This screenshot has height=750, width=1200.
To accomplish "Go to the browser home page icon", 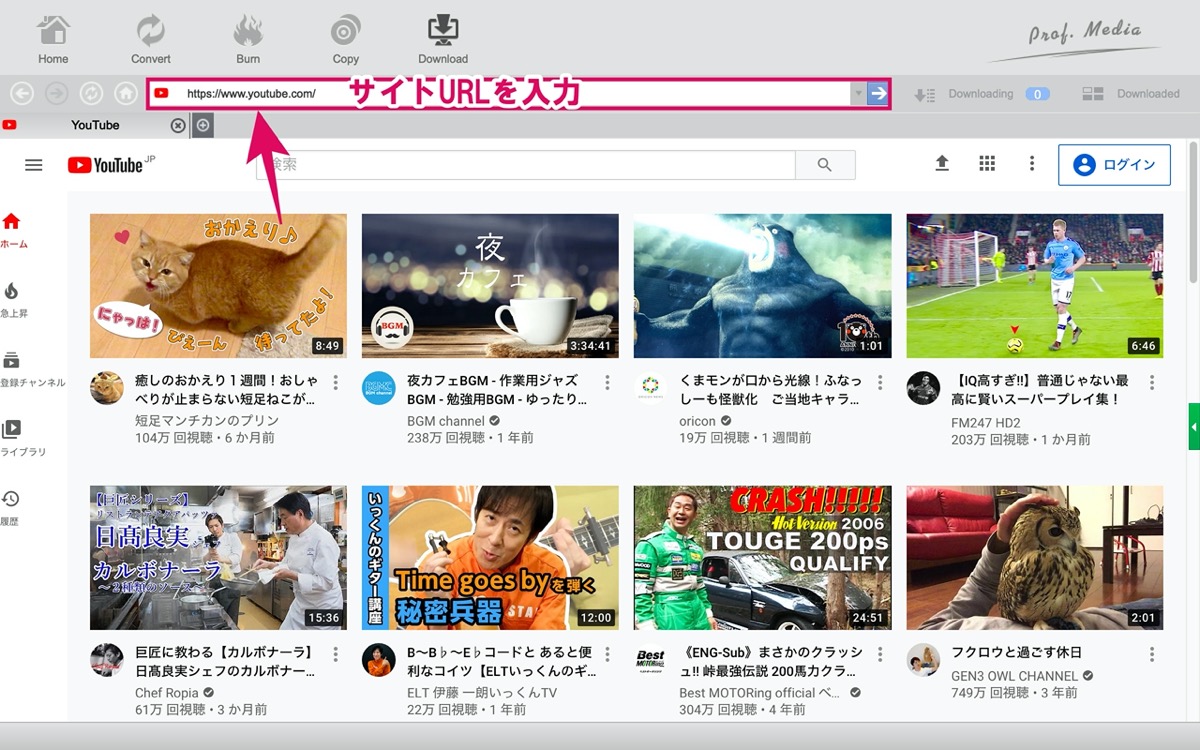I will click(x=126, y=94).
